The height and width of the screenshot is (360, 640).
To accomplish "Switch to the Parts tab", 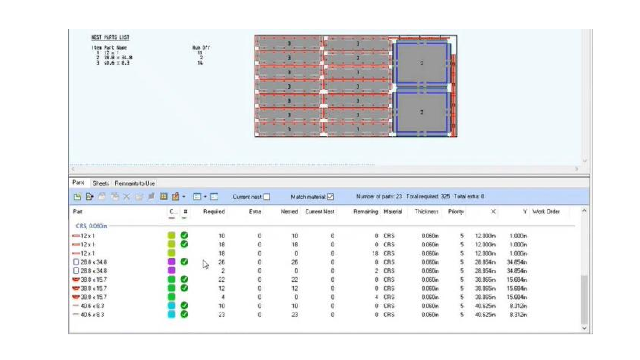I will pyautogui.click(x=78, y=183).
